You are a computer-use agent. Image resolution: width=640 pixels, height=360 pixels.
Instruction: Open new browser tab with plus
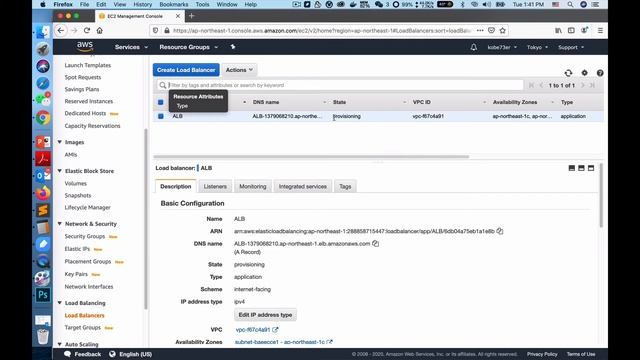pos(191,16)
